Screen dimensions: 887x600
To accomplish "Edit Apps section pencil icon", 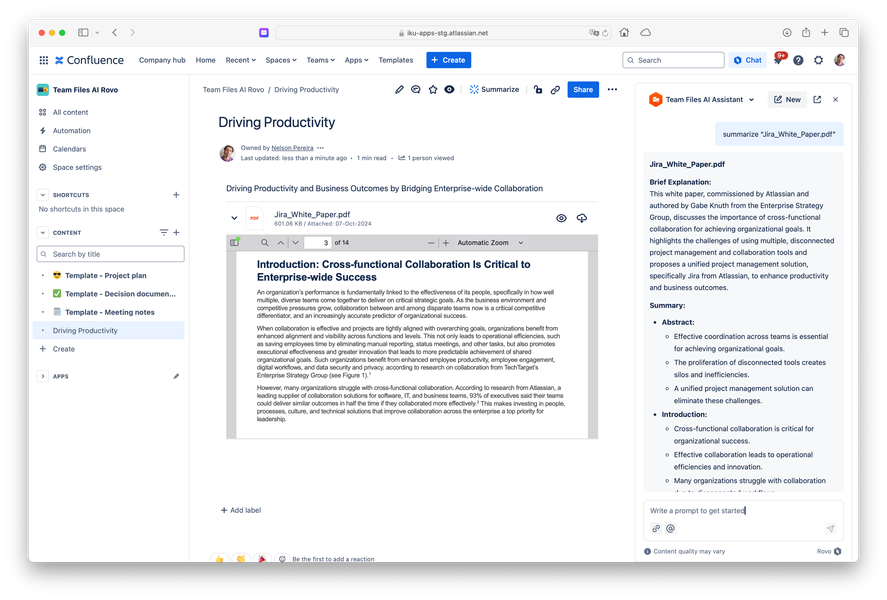I will (176, 376).
